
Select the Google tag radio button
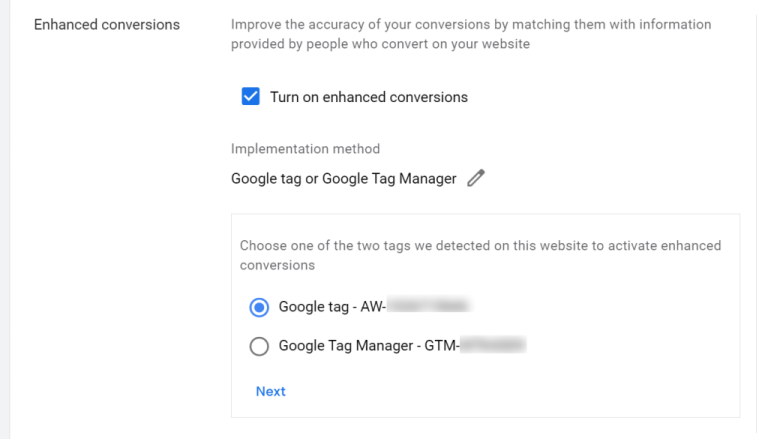259,307
